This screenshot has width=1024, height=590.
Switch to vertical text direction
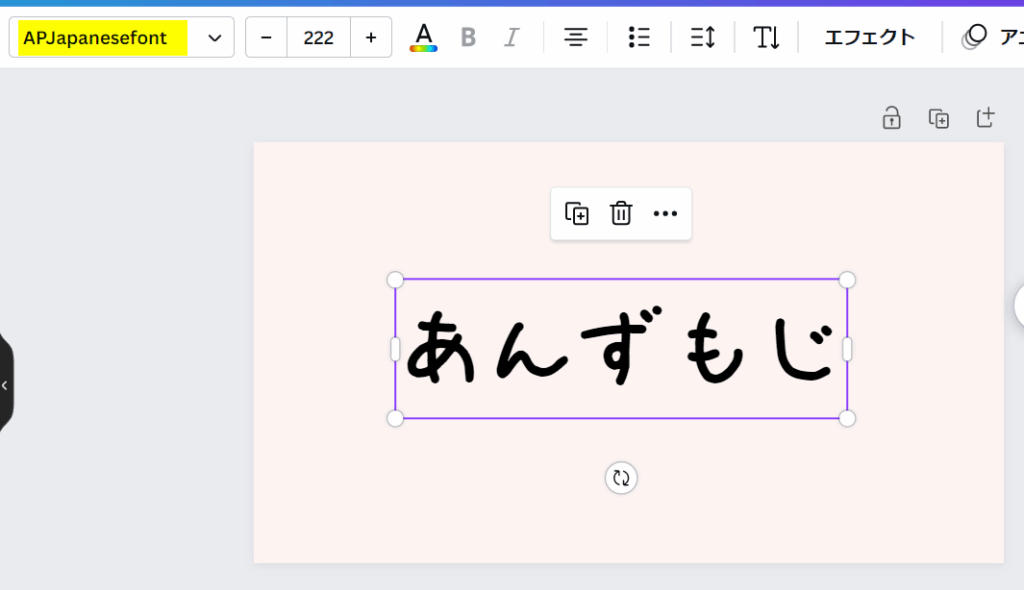(767, 38)
